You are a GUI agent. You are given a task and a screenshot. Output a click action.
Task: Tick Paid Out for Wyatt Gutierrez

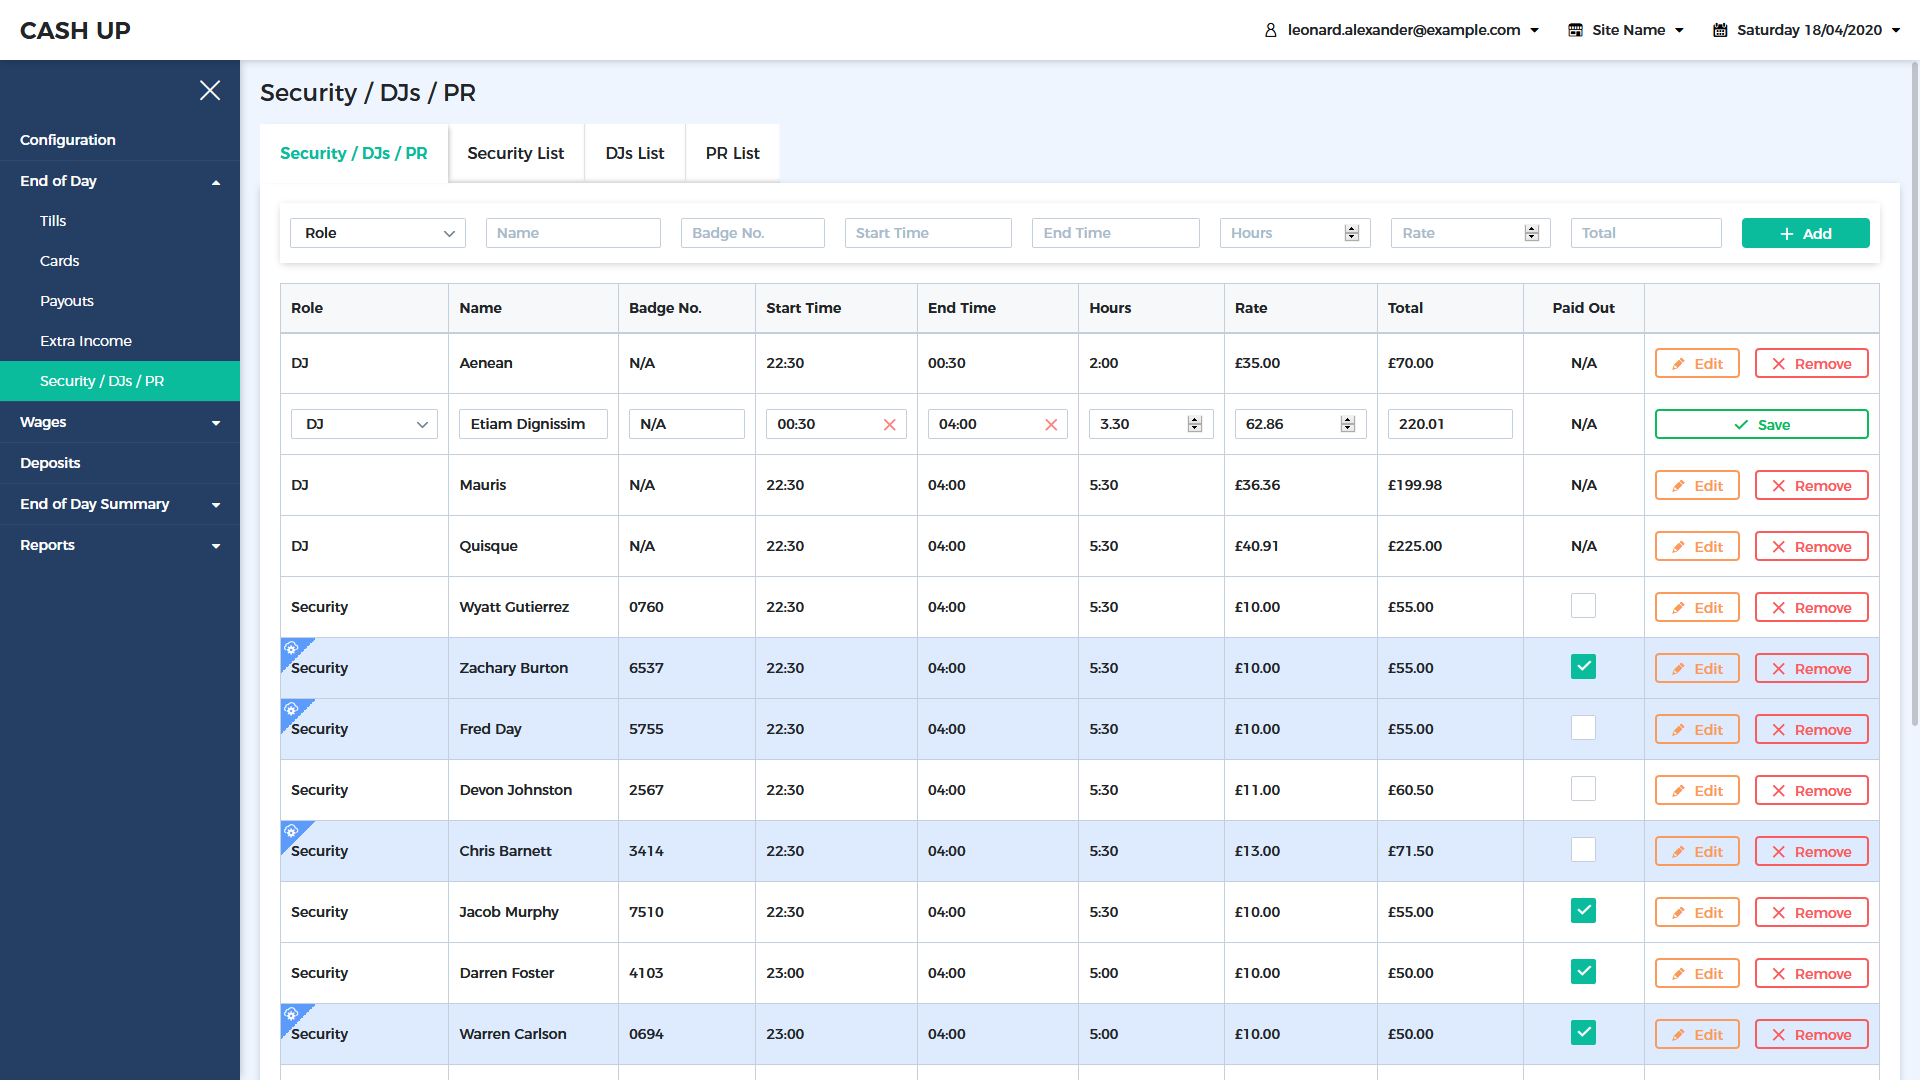tap(1583, 606)
